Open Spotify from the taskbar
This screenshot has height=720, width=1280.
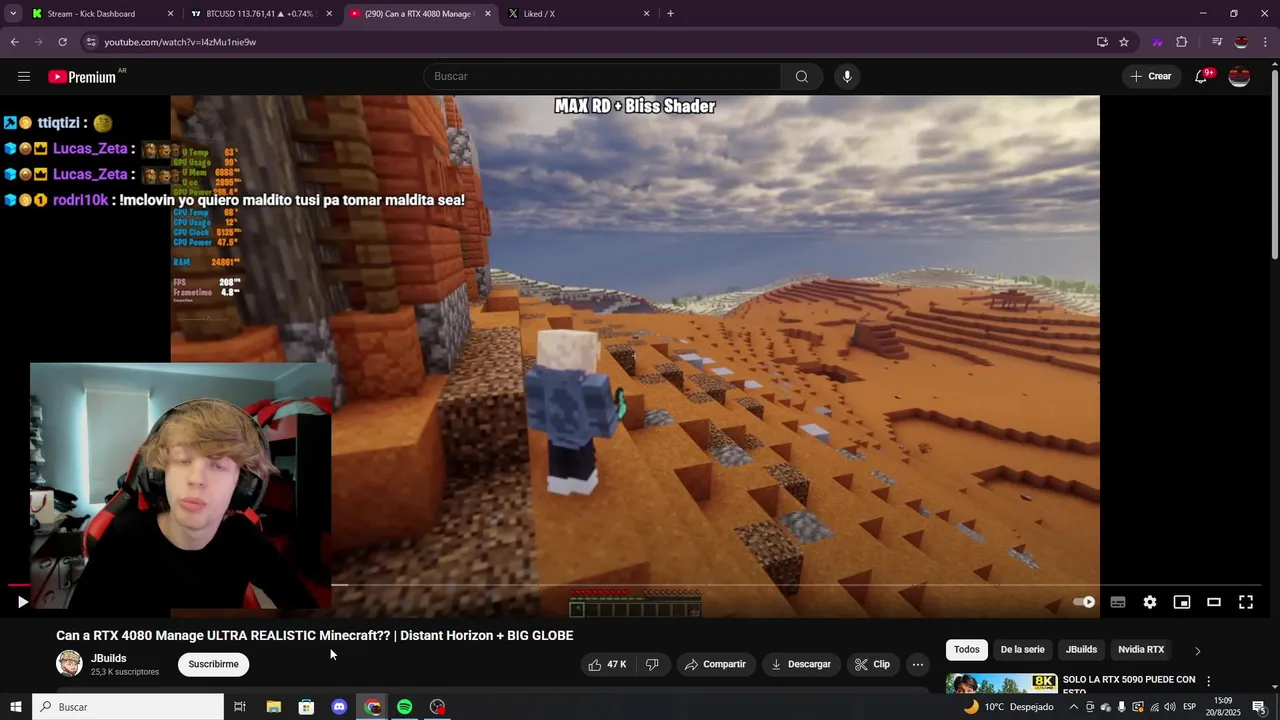[404, 707]
